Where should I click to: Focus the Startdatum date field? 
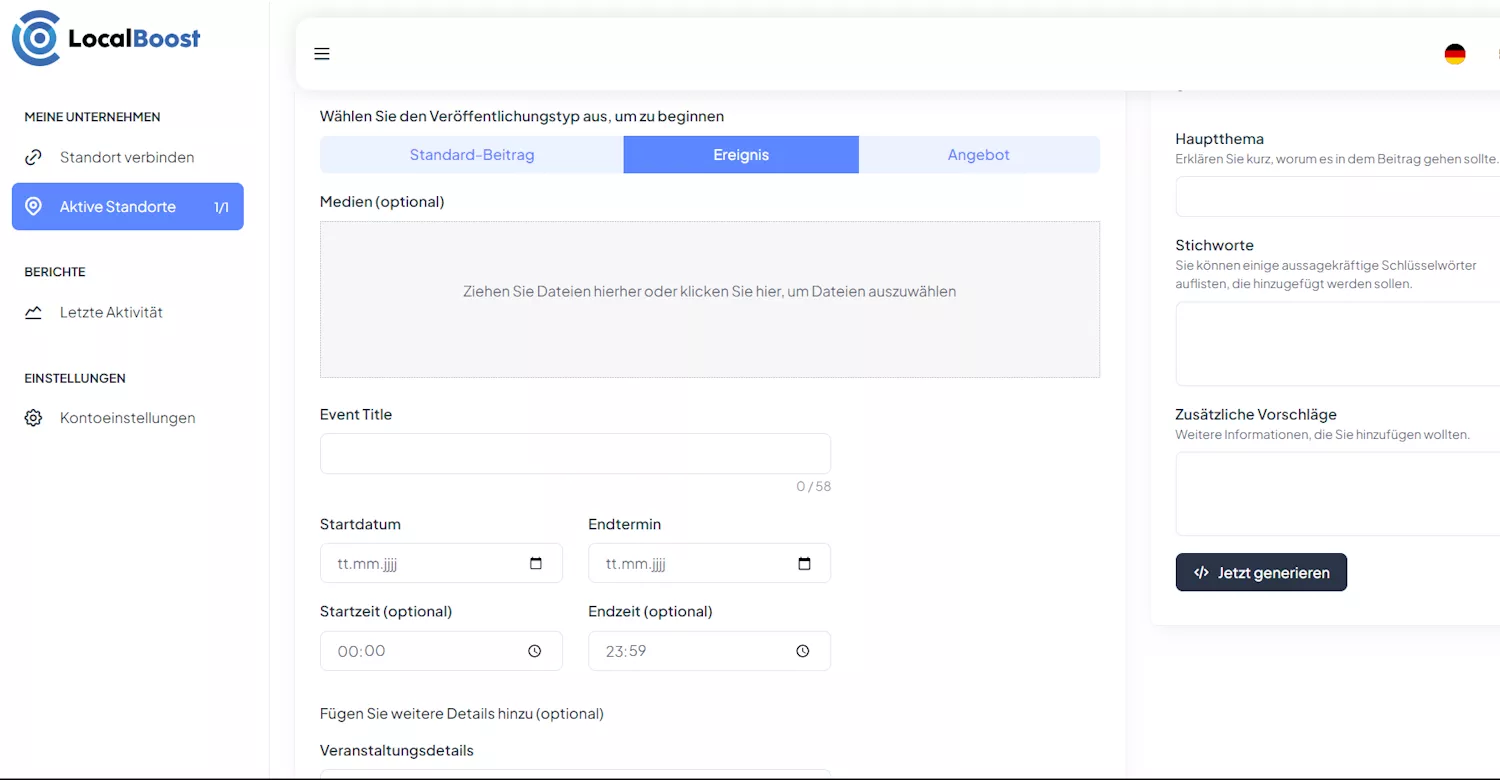tap(441, 563)
